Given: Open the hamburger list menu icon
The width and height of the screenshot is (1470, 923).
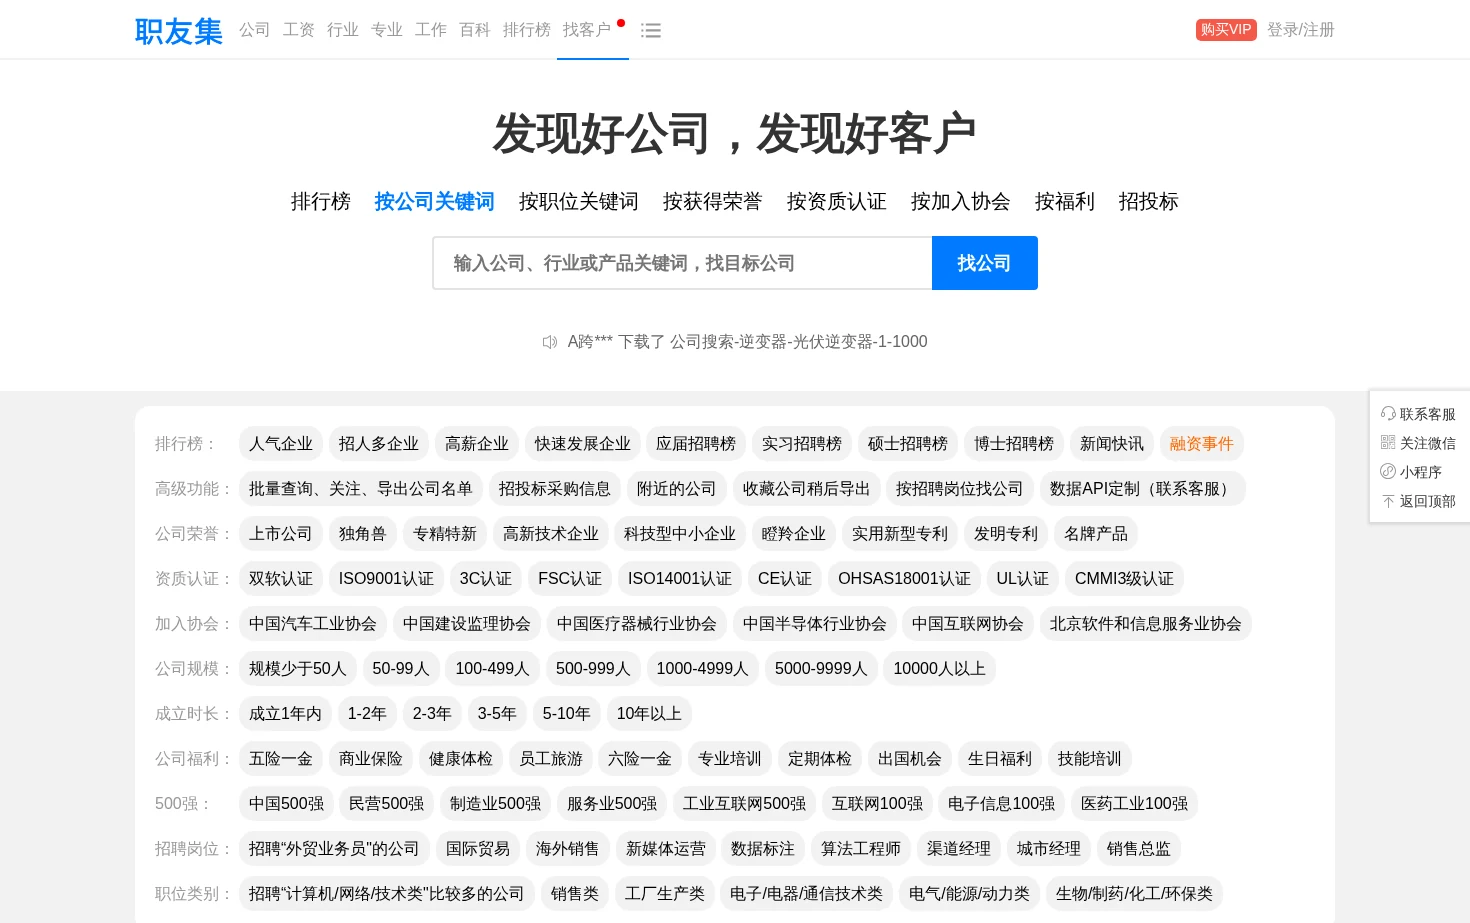Looking at the screenshot, I should tap(651, 30).
